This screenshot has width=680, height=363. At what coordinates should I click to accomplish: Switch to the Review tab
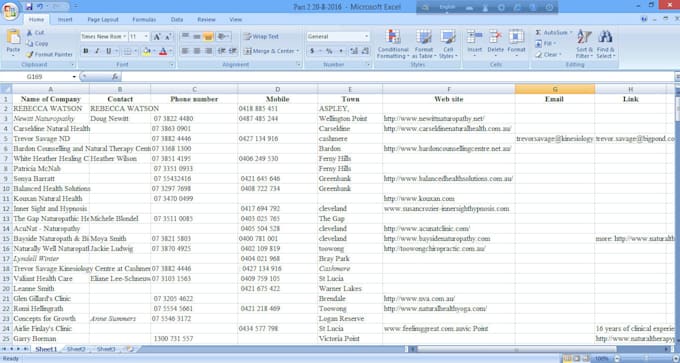[x=206, y=20]
